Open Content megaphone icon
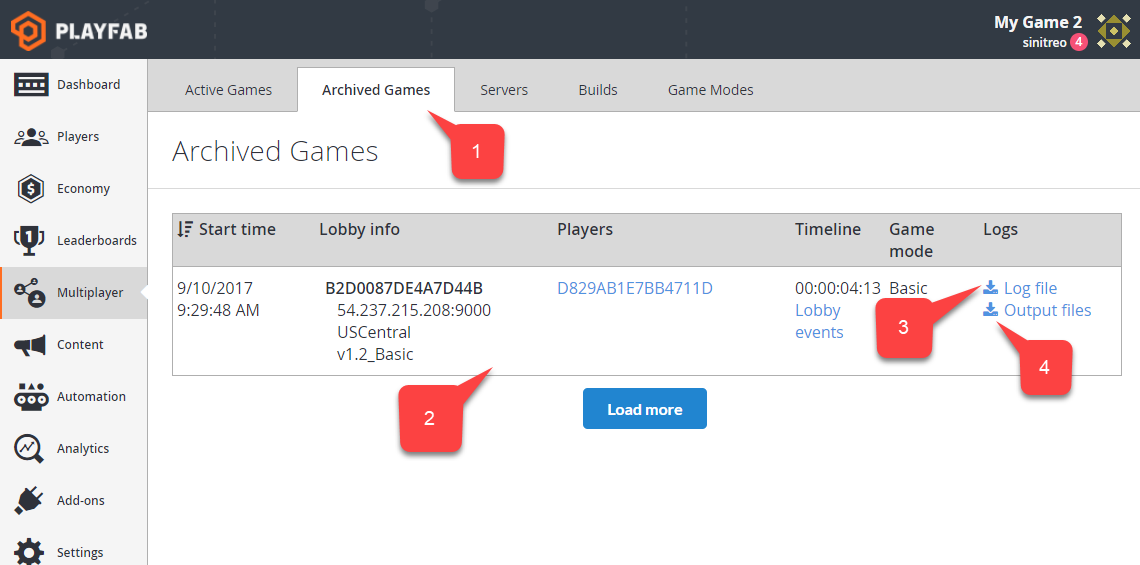Screen dimensions: 1140x565 (31, 345)
